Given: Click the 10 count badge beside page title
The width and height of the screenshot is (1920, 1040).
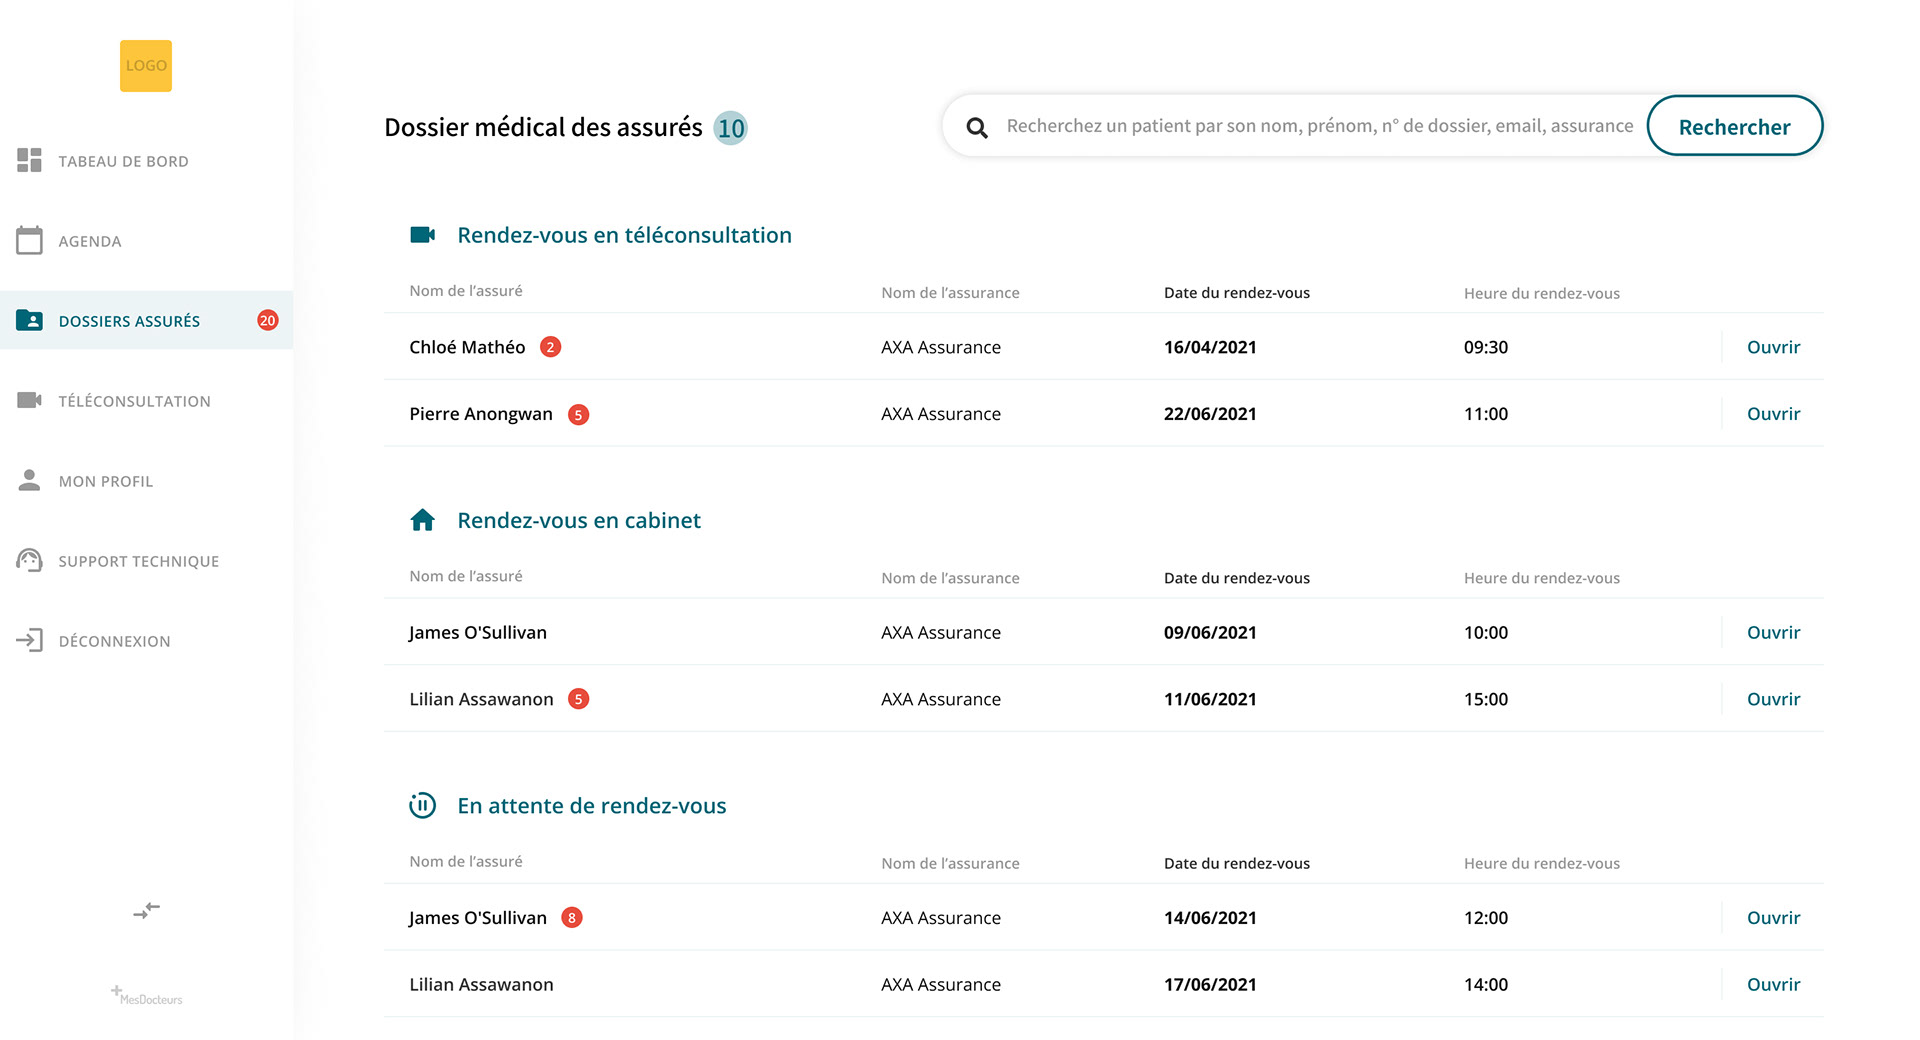Looking at the screenshot, I should [731, 128].
